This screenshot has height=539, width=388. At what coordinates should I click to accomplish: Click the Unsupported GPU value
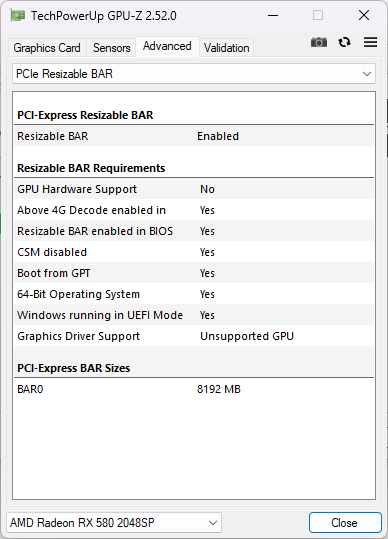coord(247,336)
